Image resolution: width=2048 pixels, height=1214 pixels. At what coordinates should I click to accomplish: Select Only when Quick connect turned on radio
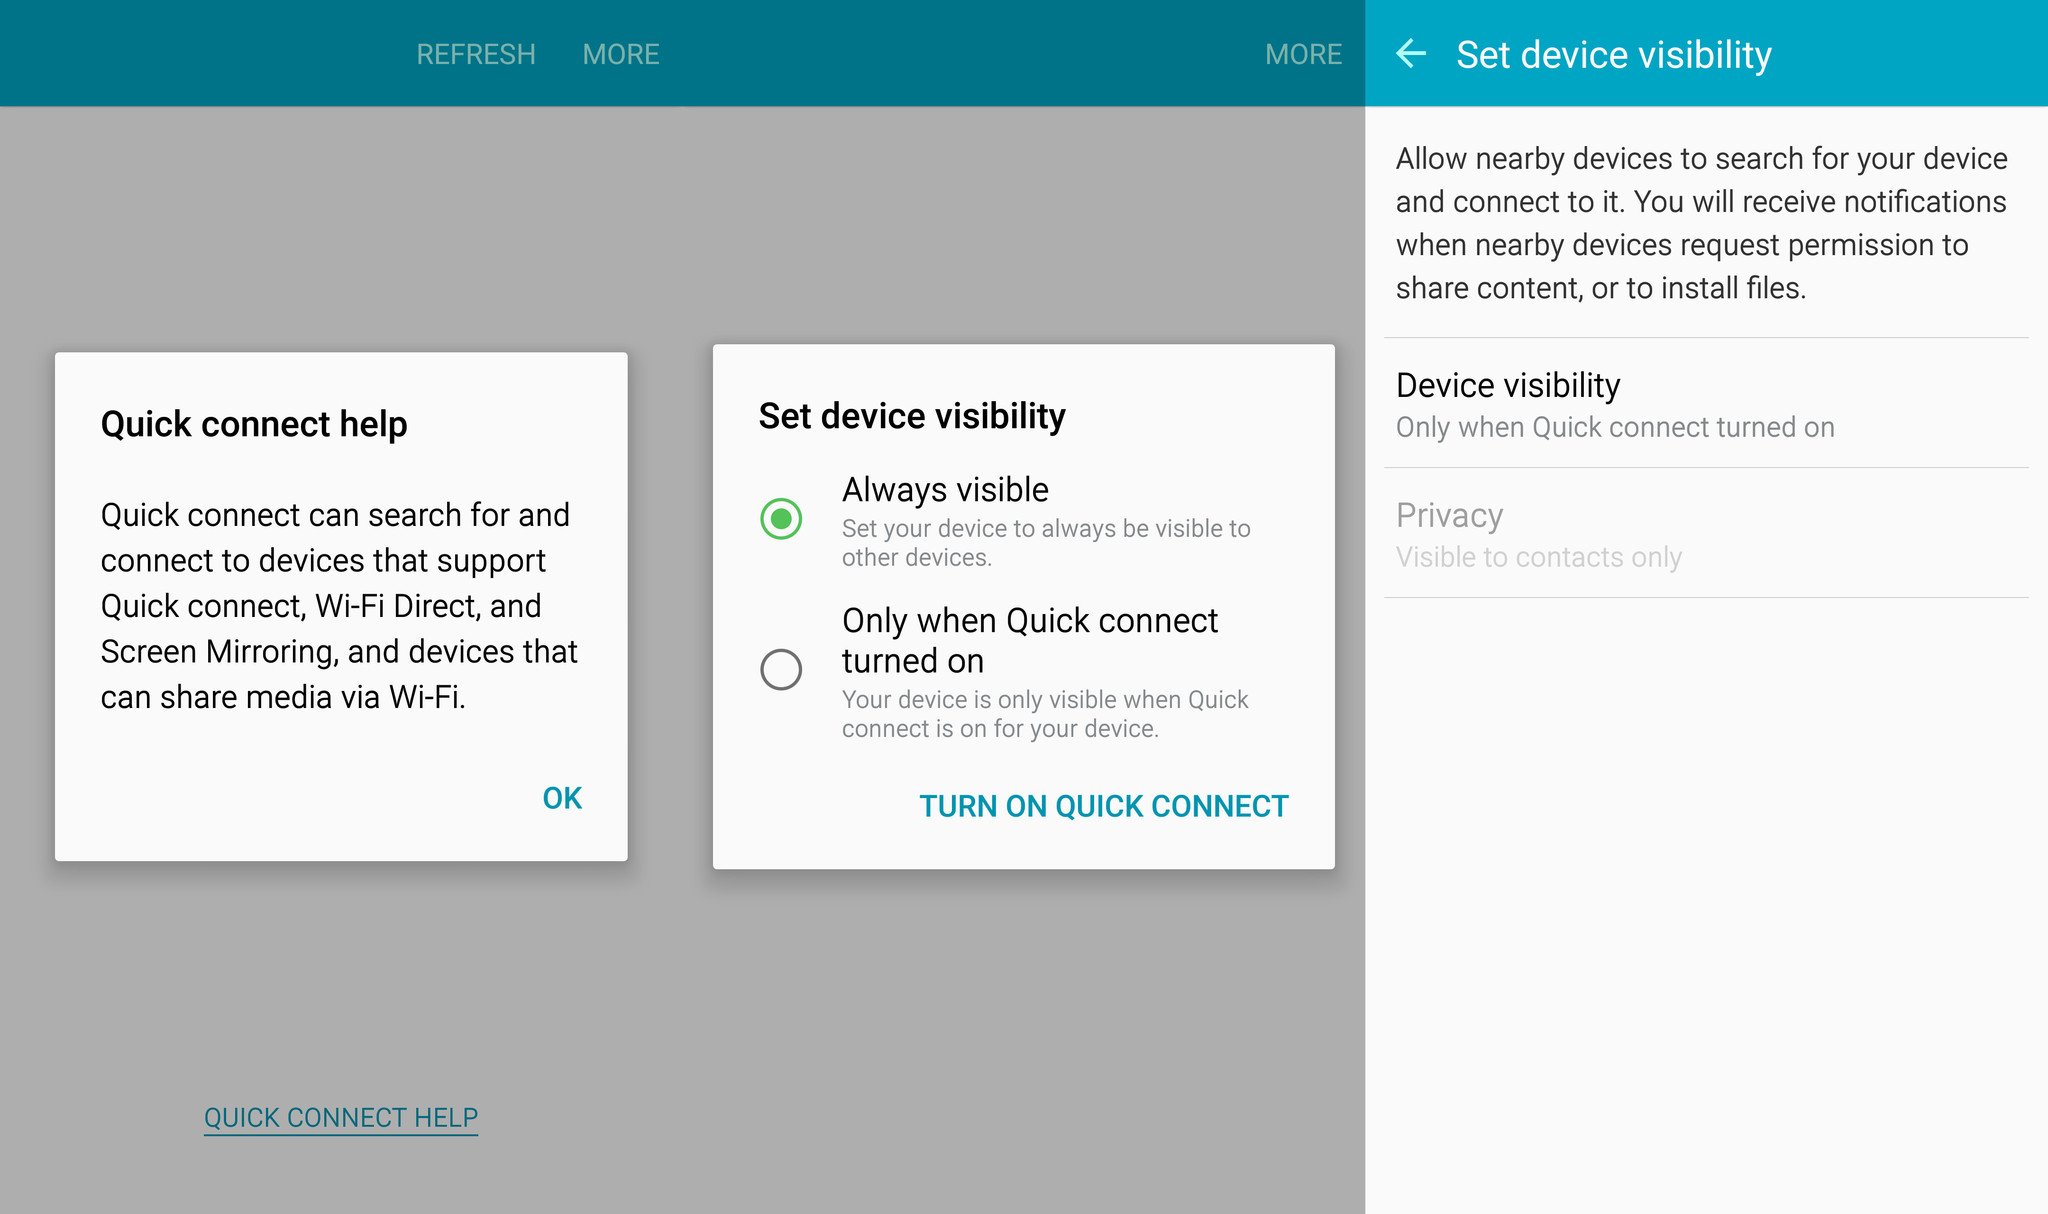click(x=781, y=669)
